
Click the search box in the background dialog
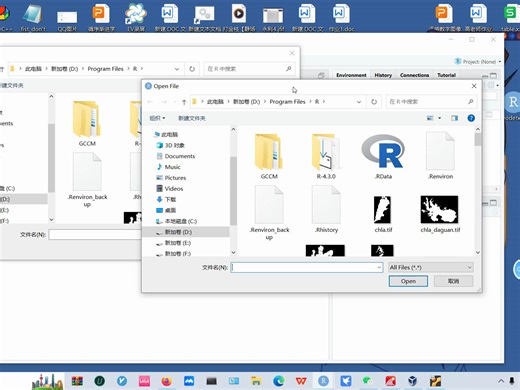pyautogui.click(x=249, y=69)
